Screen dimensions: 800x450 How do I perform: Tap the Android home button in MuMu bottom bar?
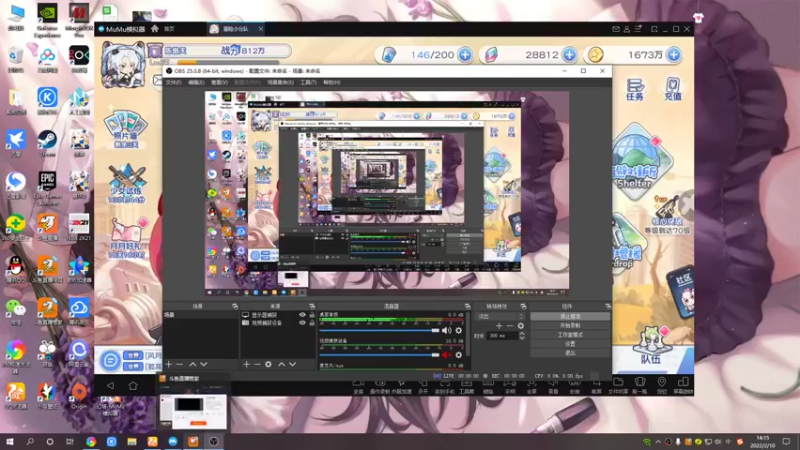[x=133, y=386]
